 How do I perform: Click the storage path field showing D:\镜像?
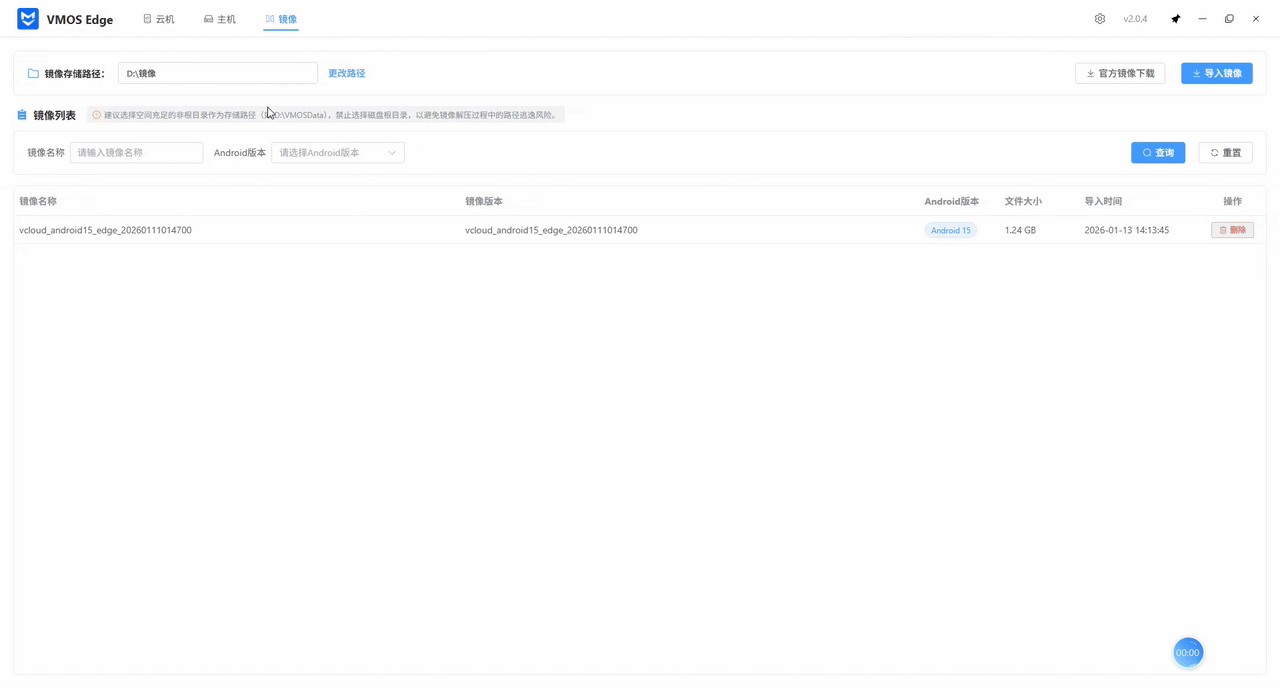pos(217,73)
